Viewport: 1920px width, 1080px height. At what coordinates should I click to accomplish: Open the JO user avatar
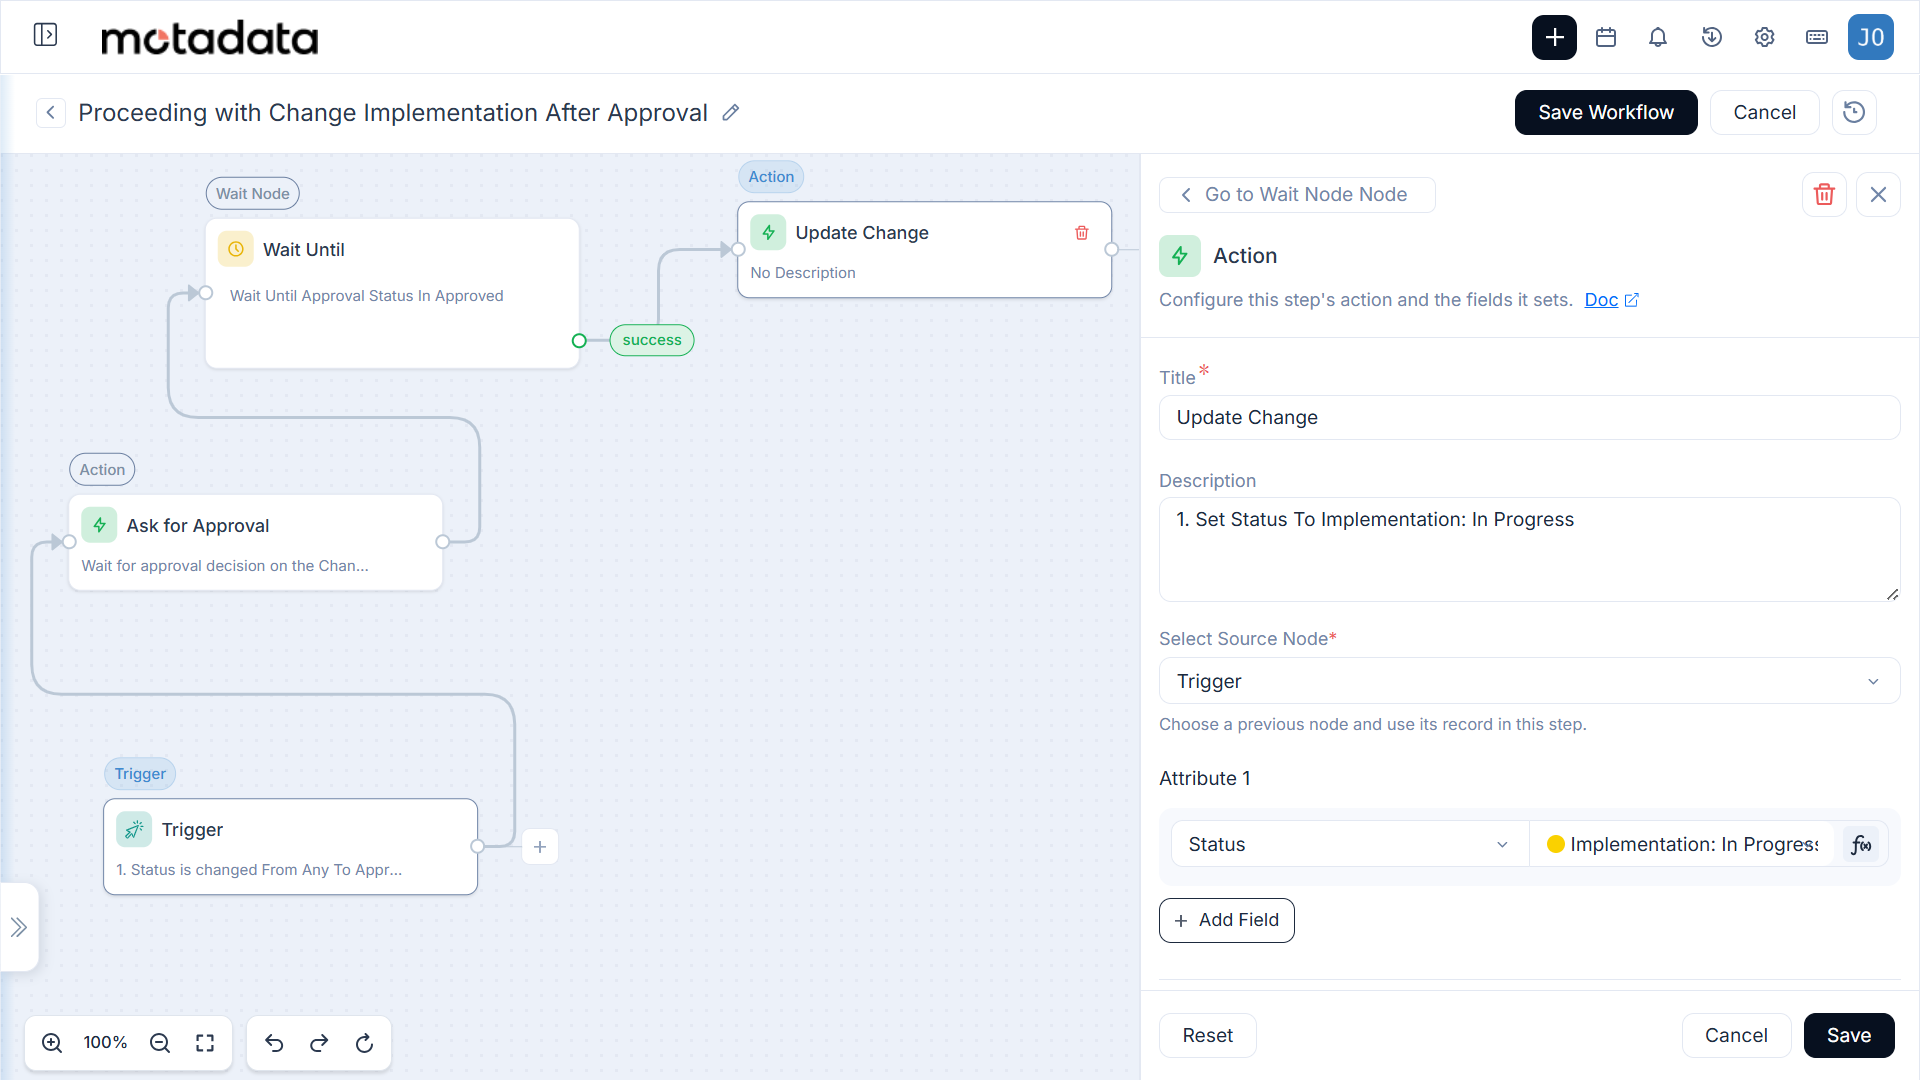pyautogui.click(x=1871, y=37)
